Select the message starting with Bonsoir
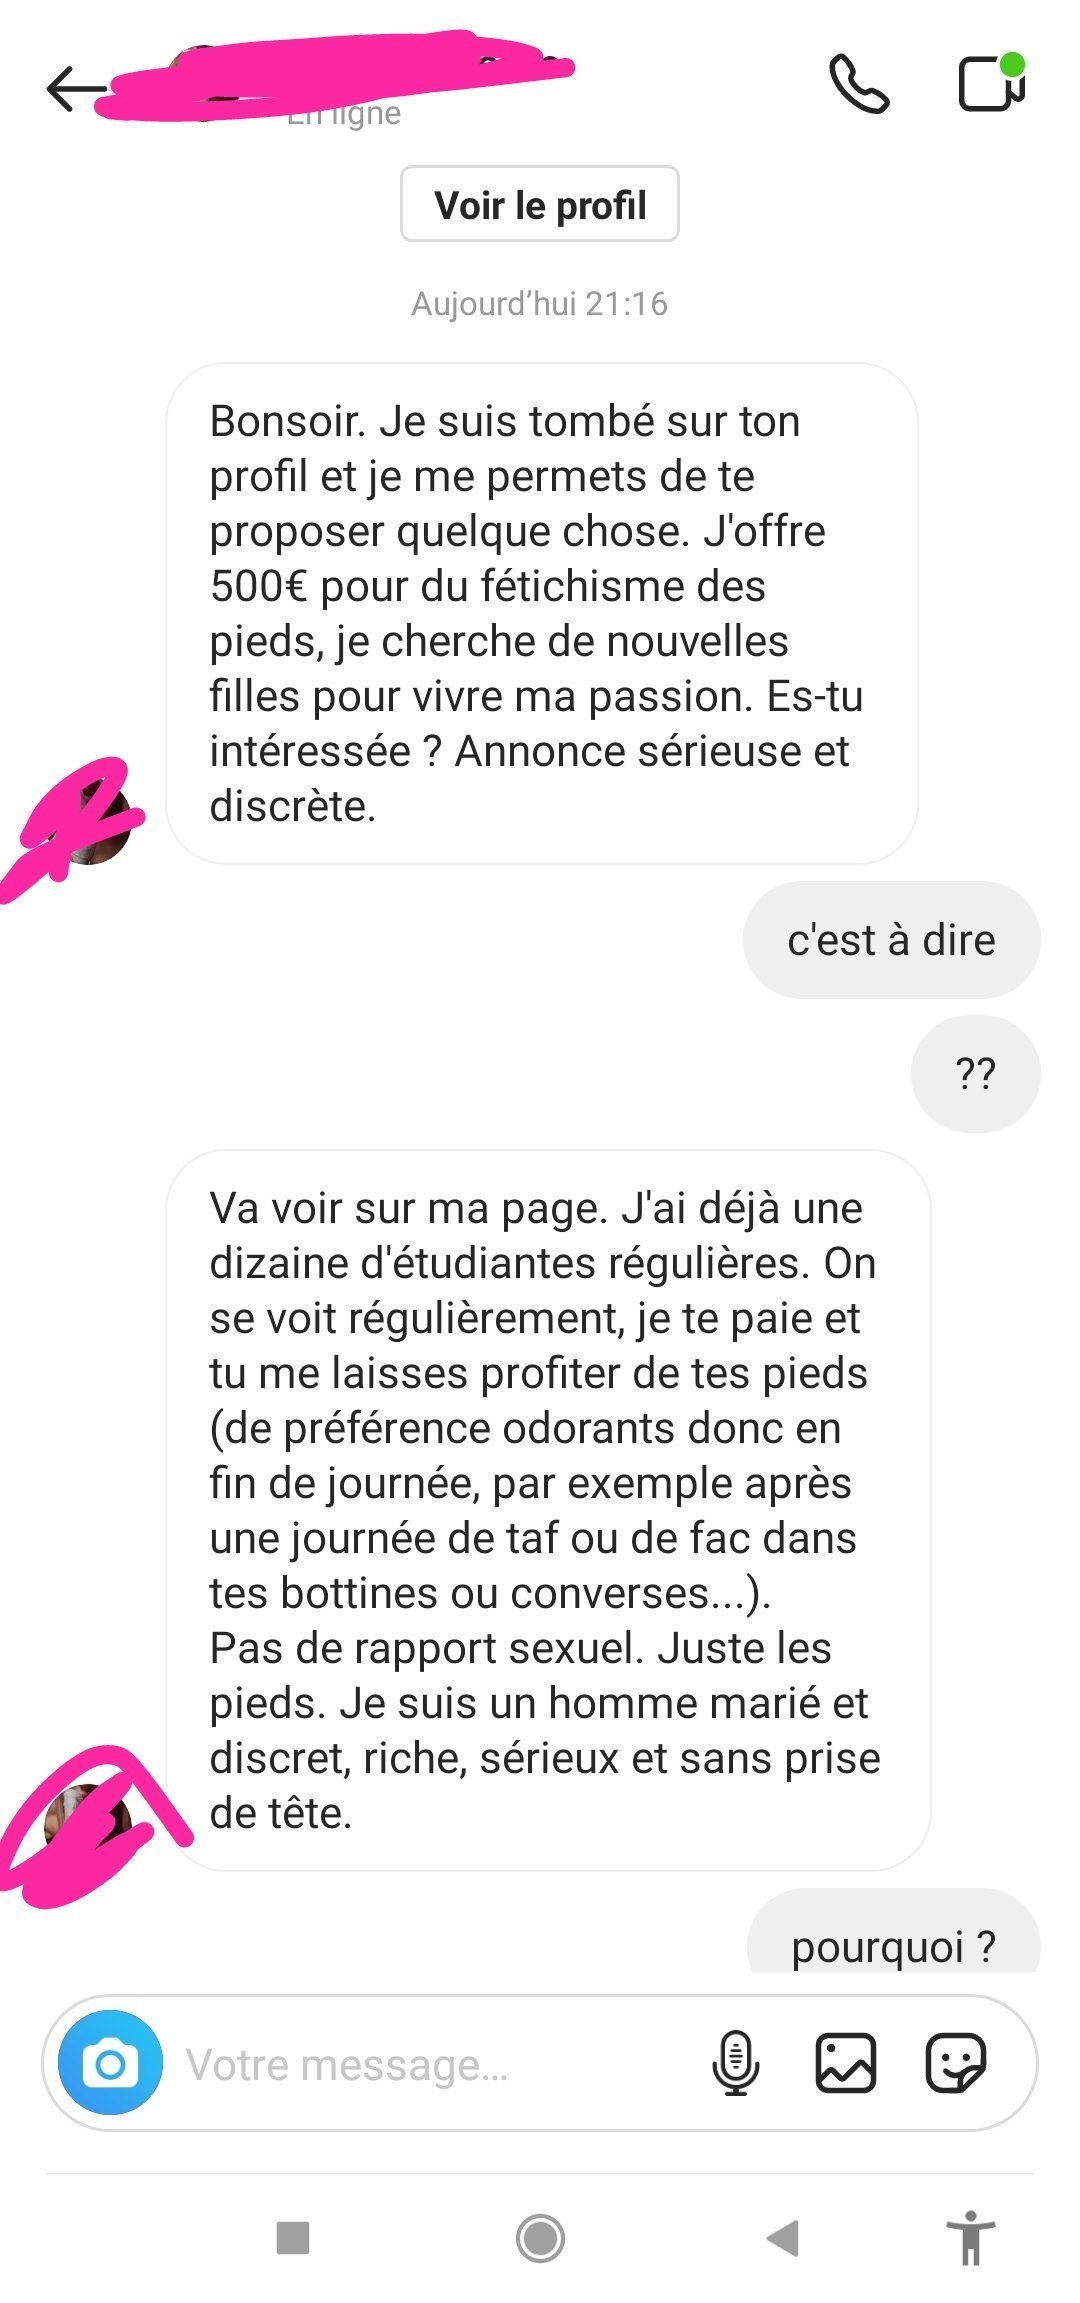This screenshot has width=1080, height=2303. click(x=542, y=614)
